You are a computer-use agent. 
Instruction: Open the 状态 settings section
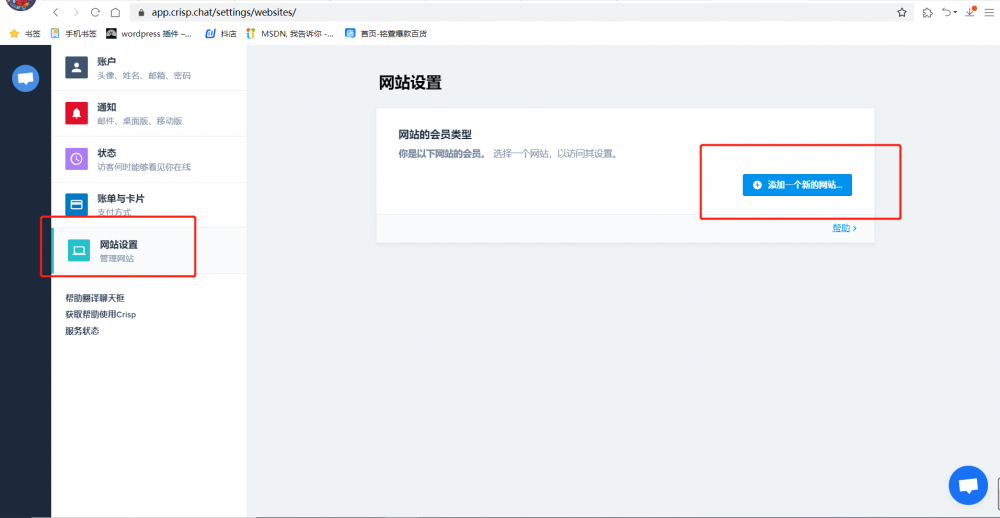click(149, 159)
